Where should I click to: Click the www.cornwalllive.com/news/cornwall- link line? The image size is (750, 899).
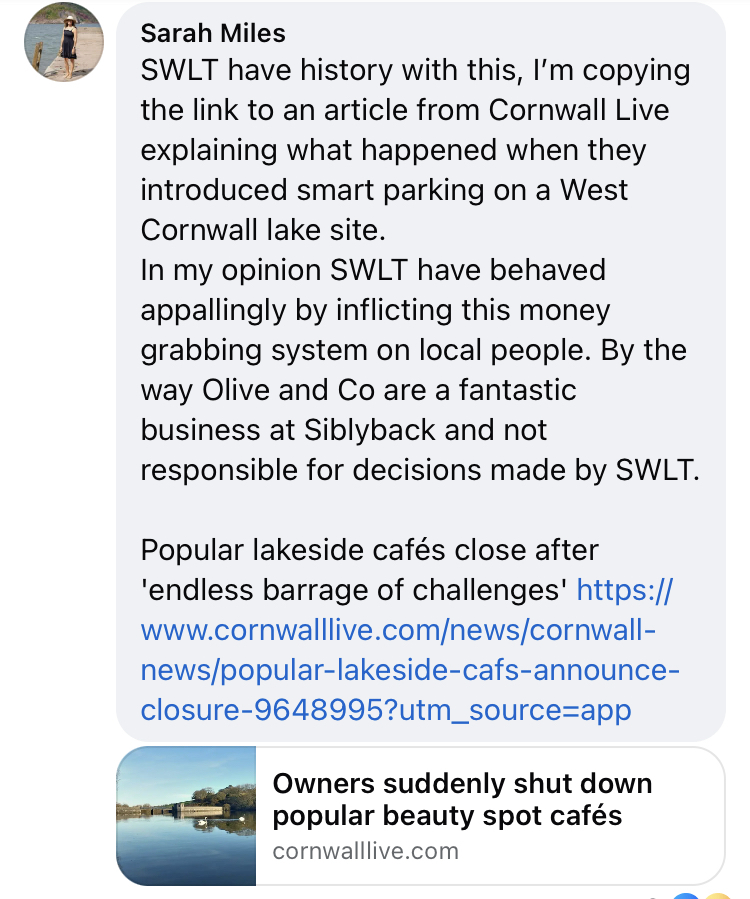click(398, 630)
